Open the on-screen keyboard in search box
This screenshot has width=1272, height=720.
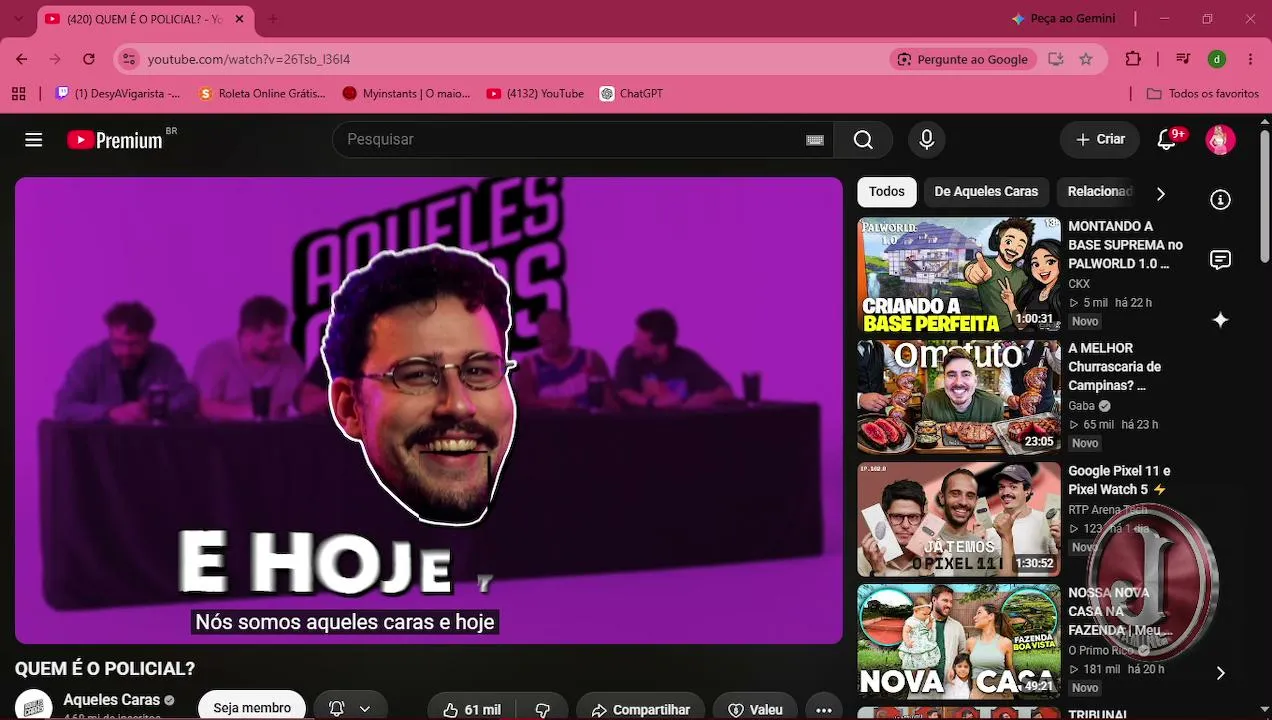815,140
